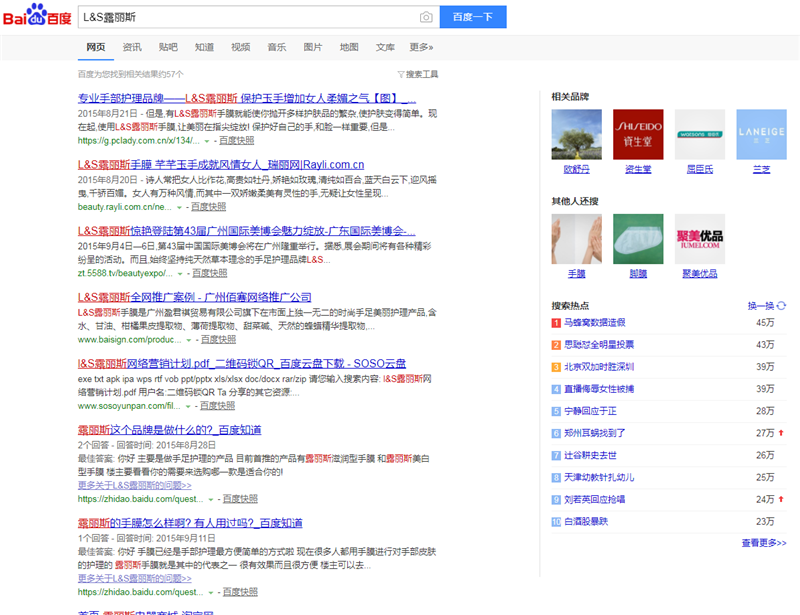Viewport: 800px width, 615px height.
Task: Click the 欧舒丹 text link
Action: (x=577, y=169)
